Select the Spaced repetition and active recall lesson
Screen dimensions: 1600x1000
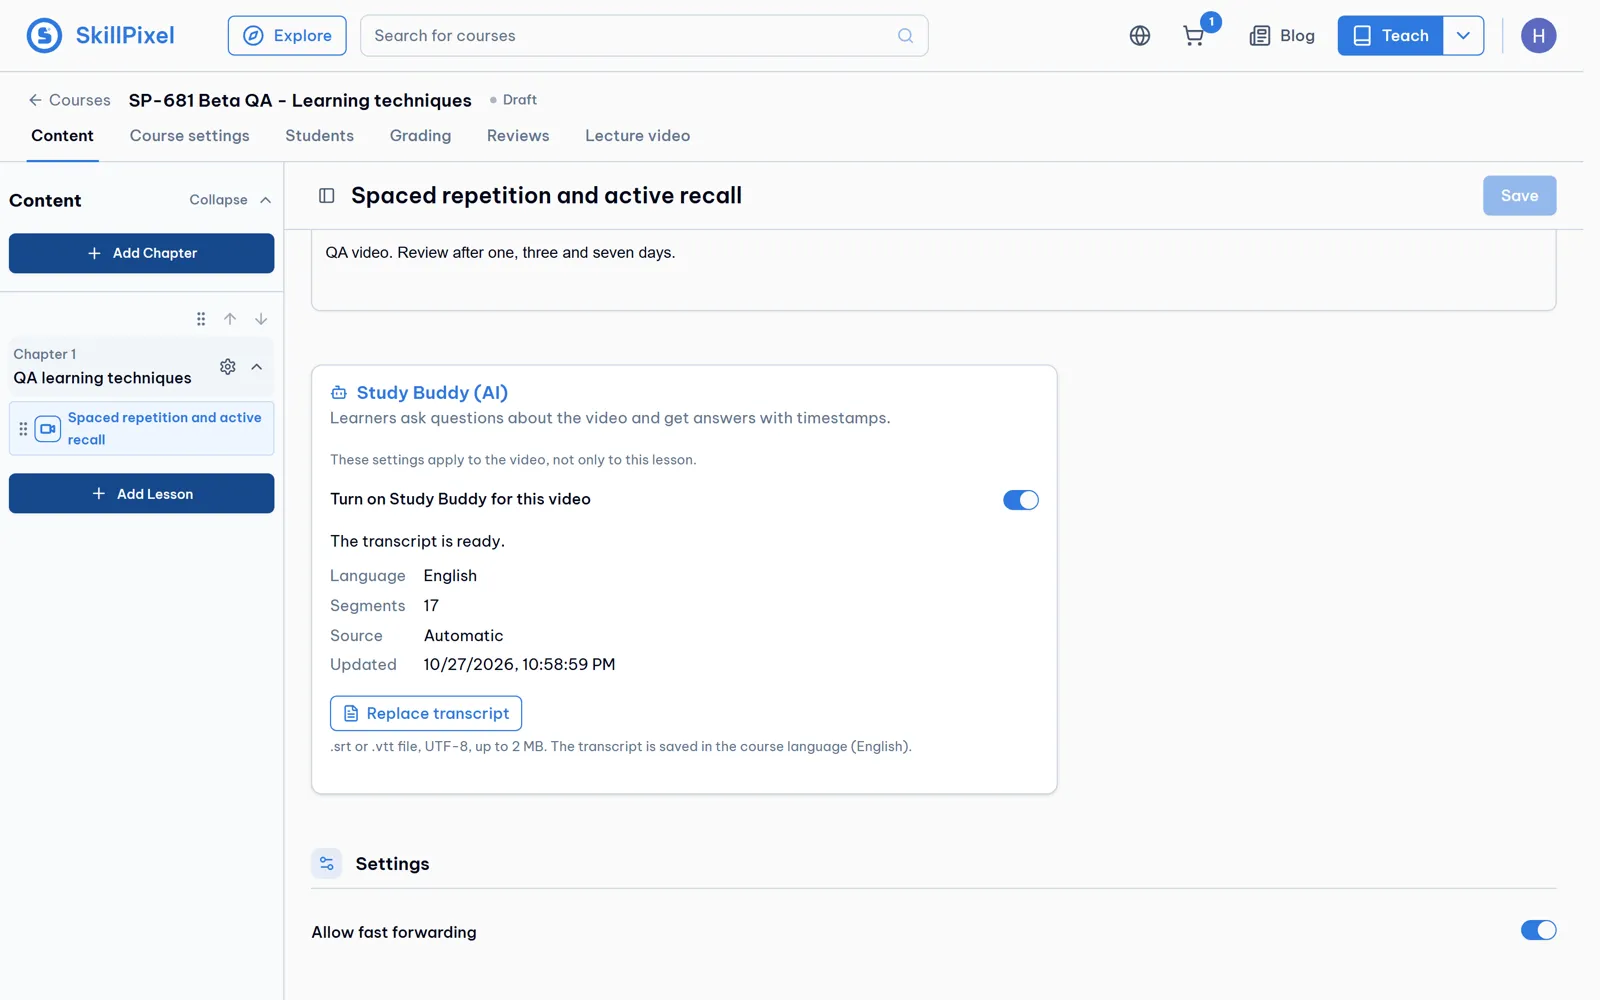pos(142,429)
